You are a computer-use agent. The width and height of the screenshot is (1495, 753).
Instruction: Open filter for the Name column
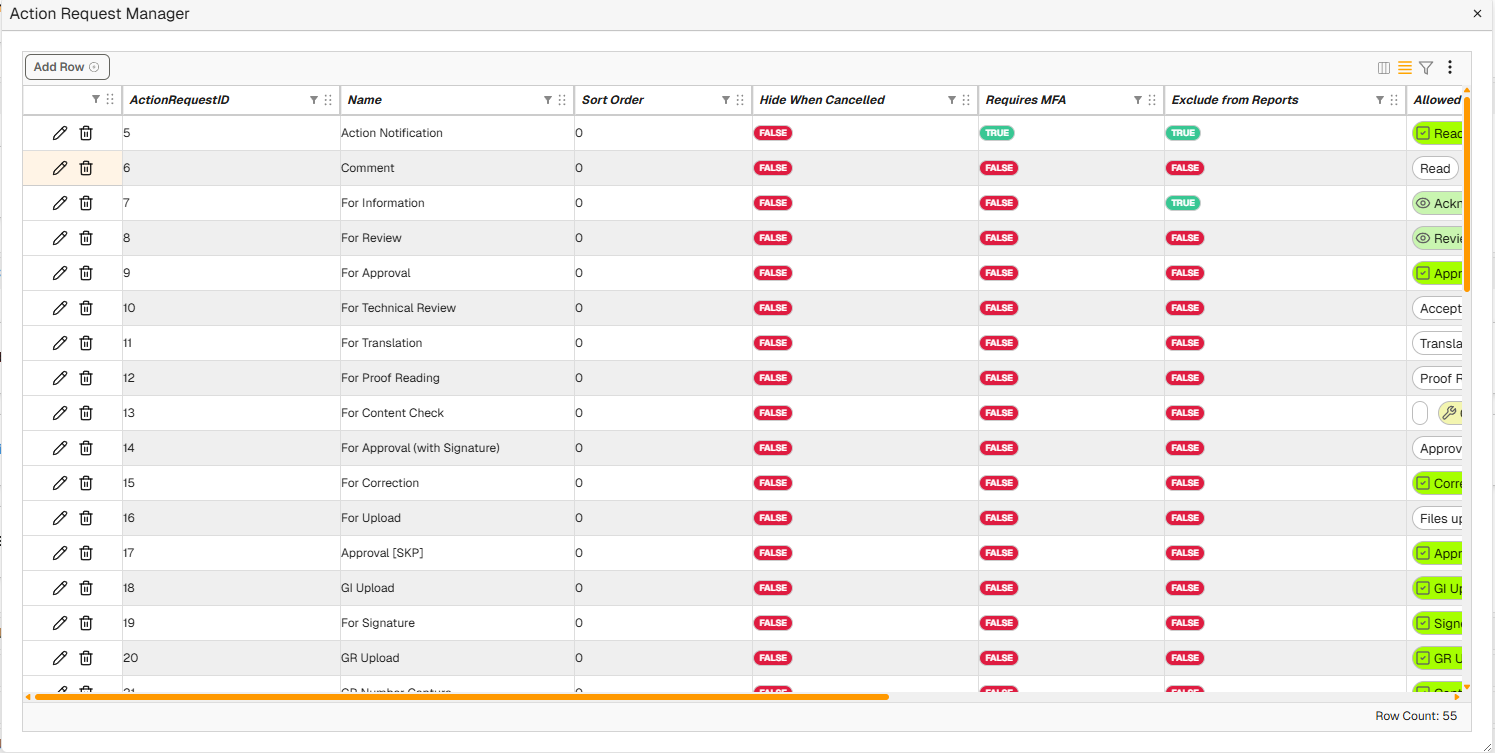coord(548,100)
